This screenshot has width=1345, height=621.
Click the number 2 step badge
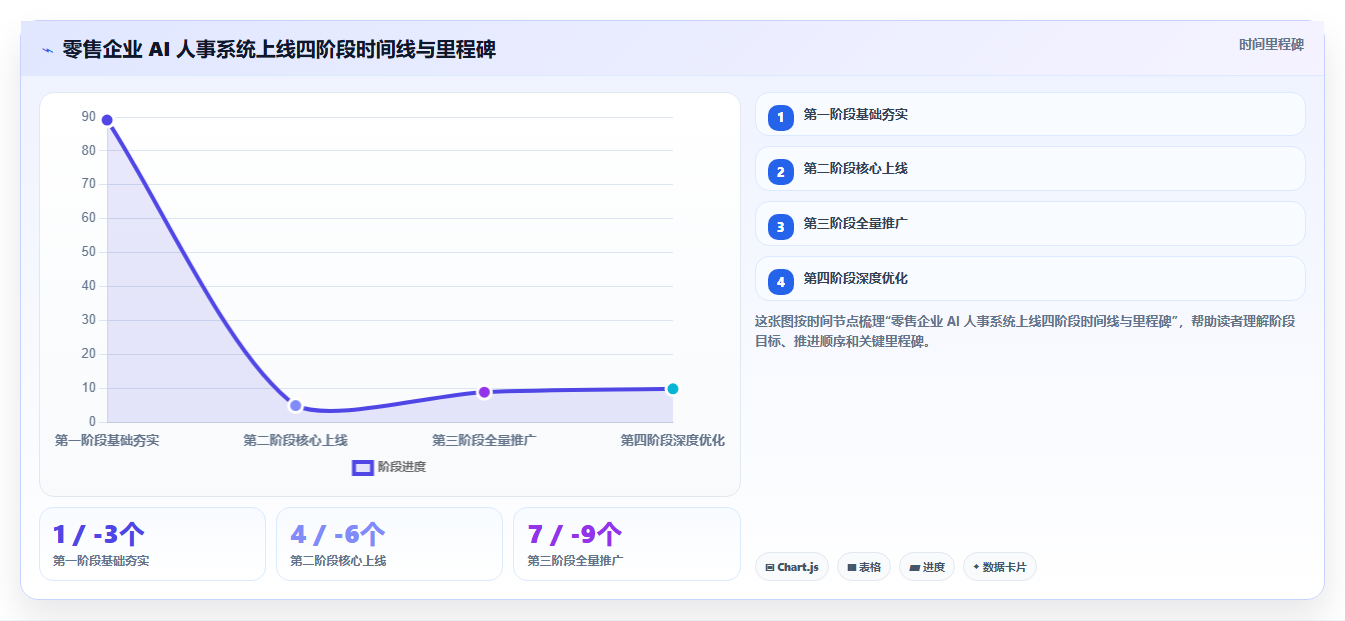click(x=781, y=172)
